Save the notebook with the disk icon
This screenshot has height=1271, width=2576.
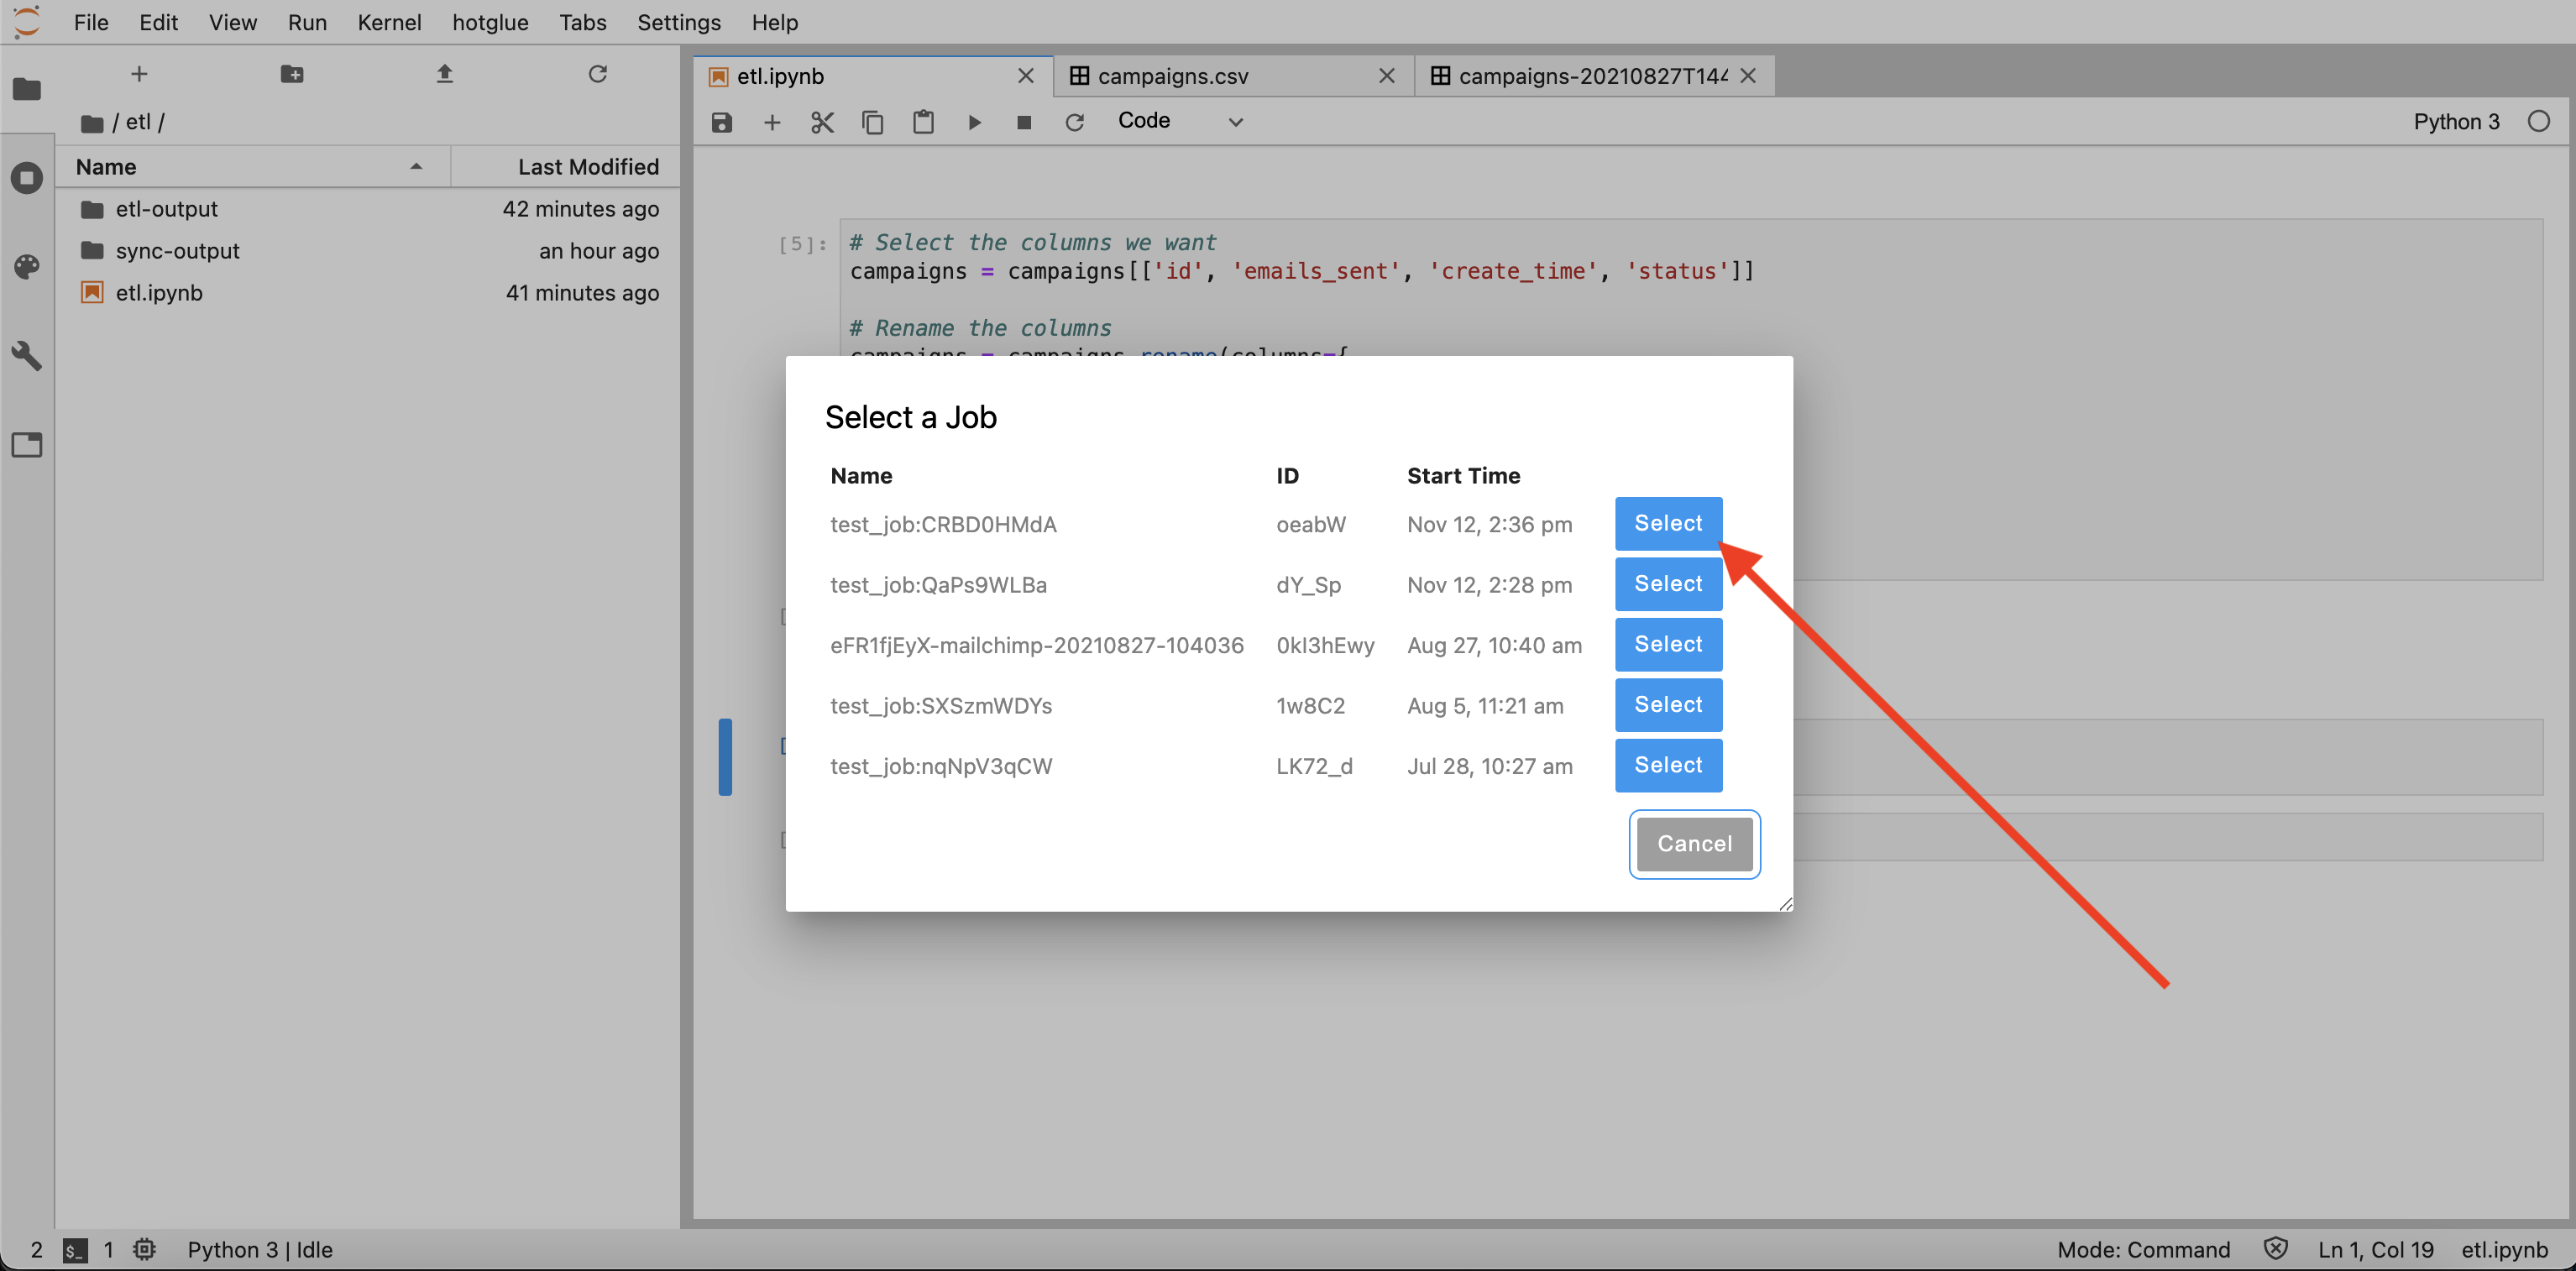[x=721, y=122]
